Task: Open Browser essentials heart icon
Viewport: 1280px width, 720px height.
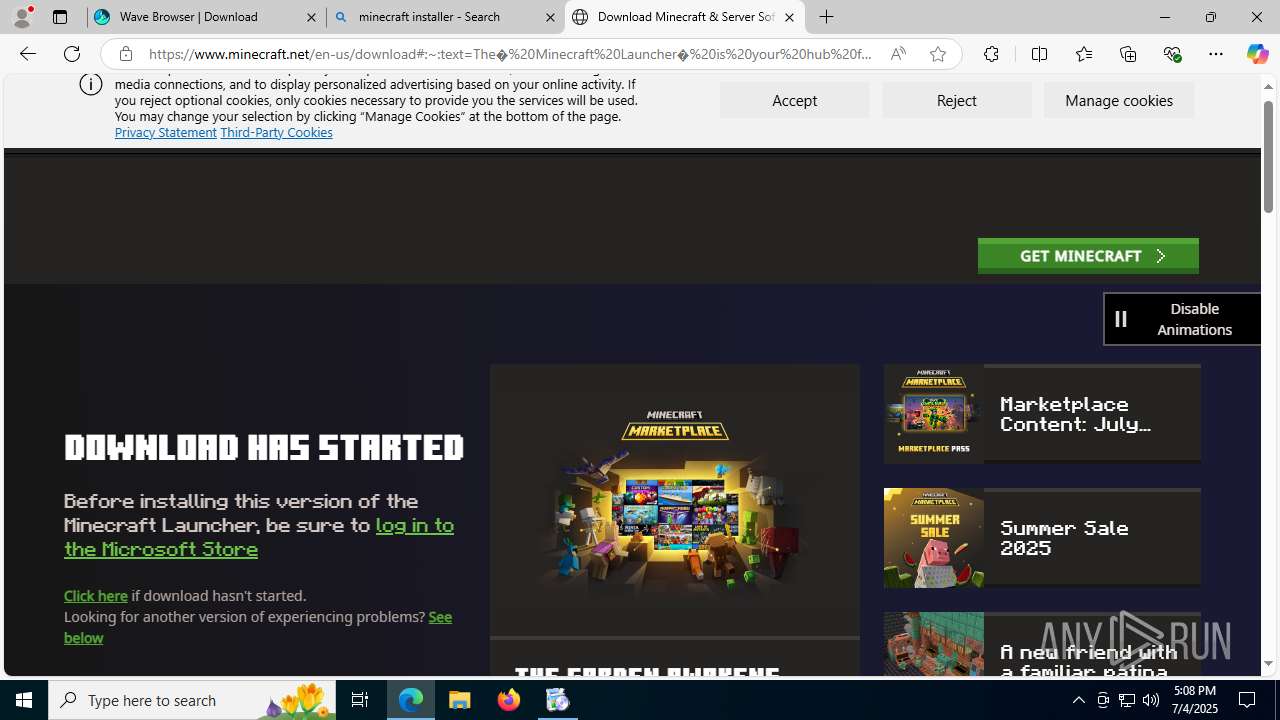Action: 1172,54
